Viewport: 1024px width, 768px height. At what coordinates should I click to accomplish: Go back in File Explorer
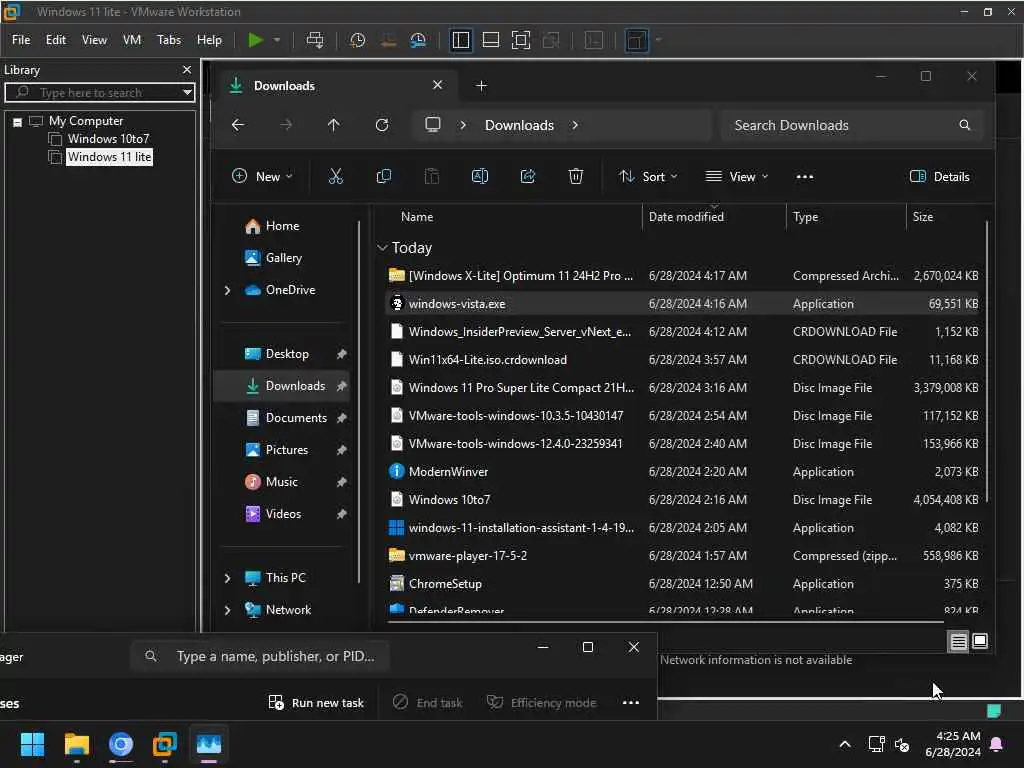(238, 125)
